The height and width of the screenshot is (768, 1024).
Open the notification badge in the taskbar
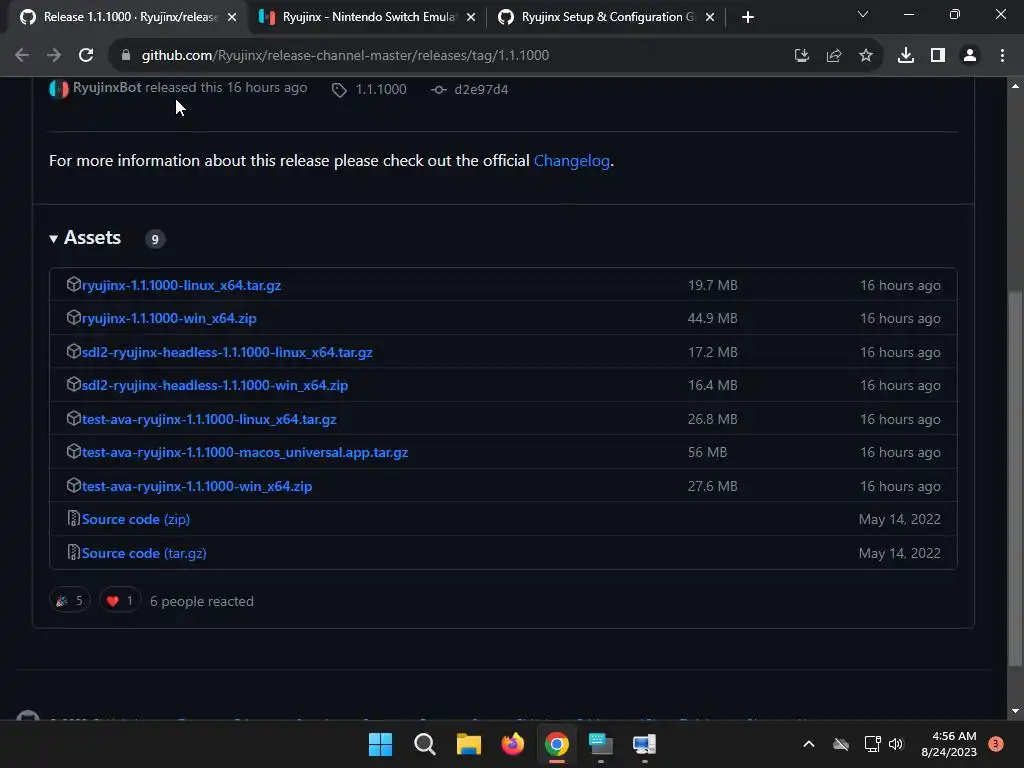coord(995,743)
